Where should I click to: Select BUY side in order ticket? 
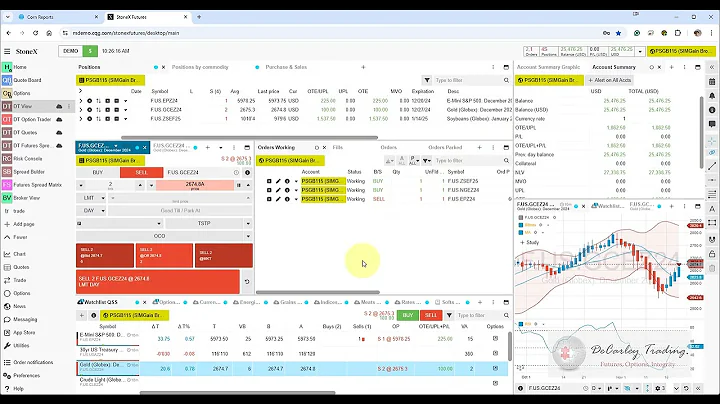pos(98,173)
